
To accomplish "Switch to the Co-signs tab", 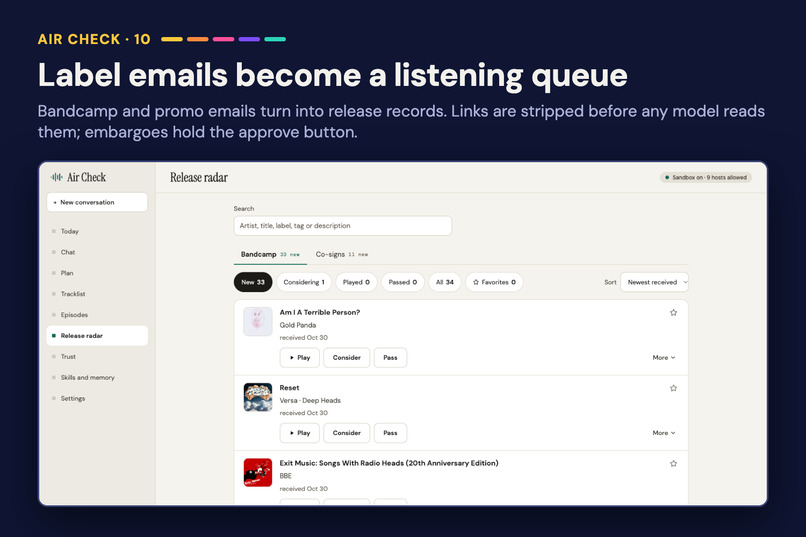I will point(342,254).
